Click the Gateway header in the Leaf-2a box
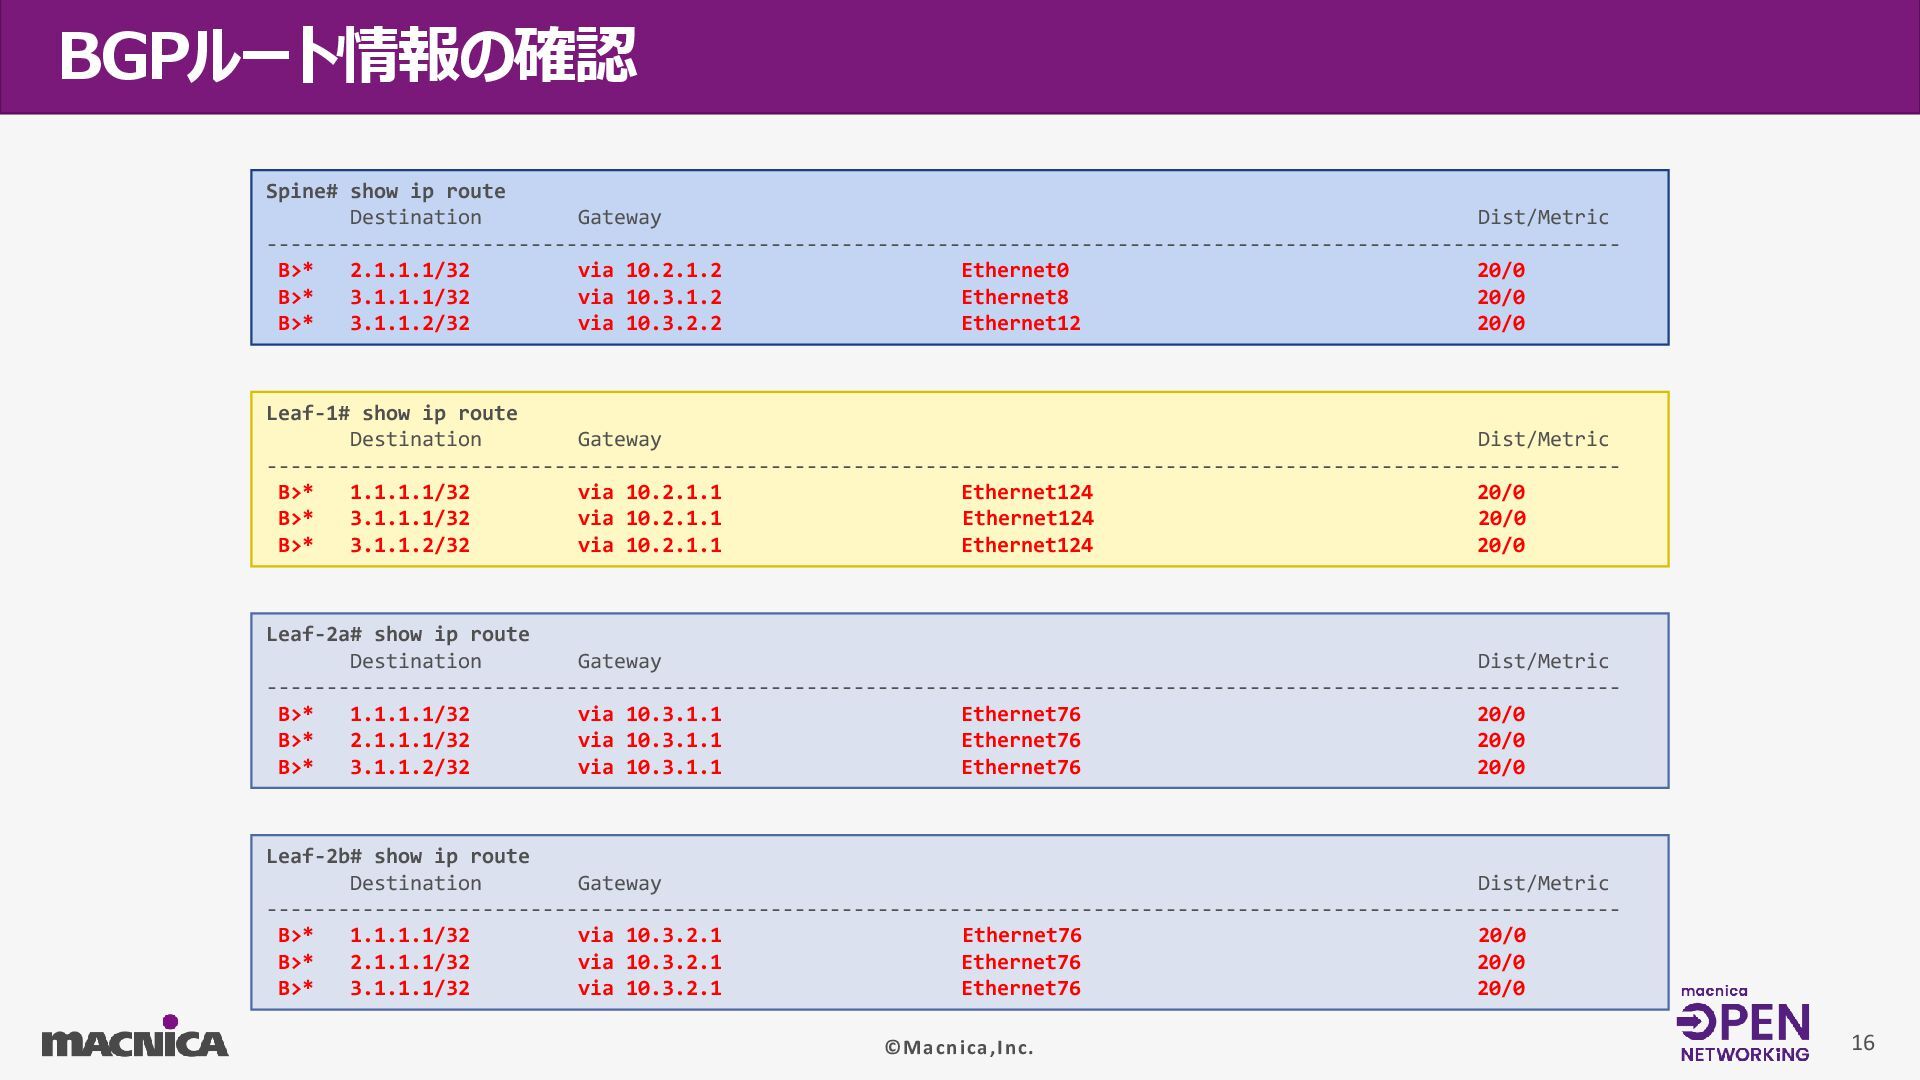 click(x=619, y=661)
